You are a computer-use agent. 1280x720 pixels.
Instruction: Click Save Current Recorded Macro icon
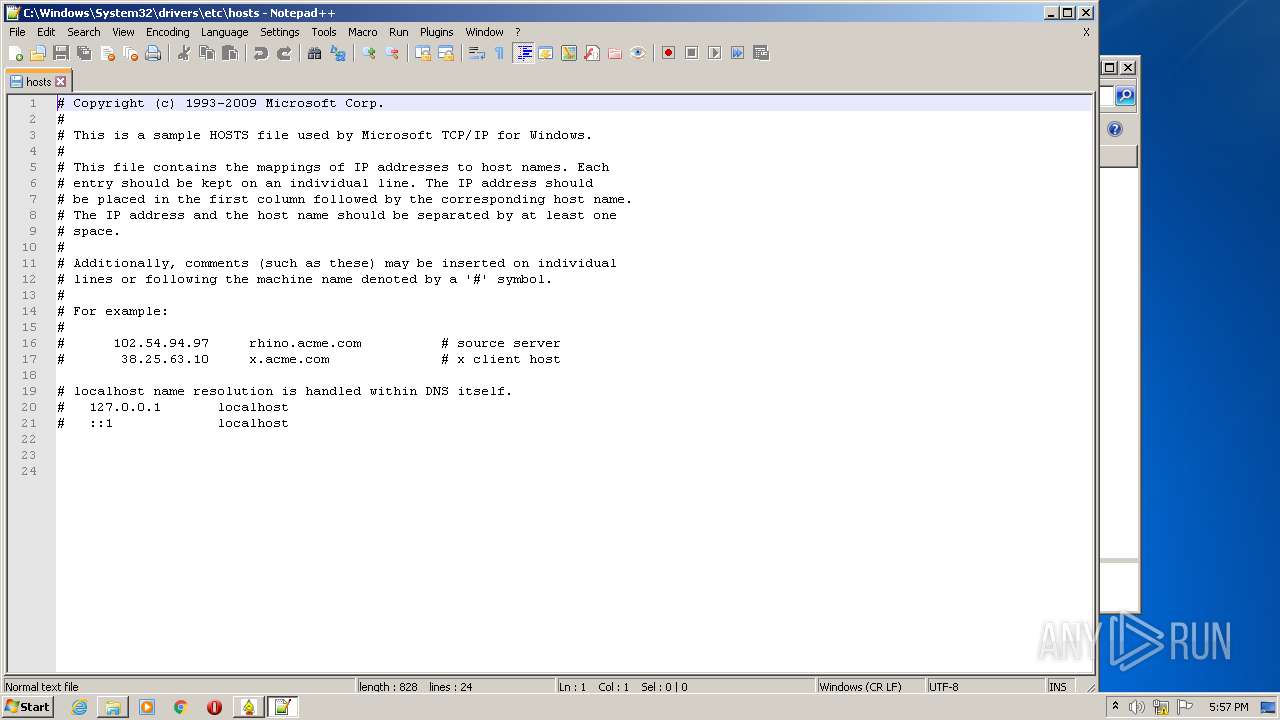761,53
